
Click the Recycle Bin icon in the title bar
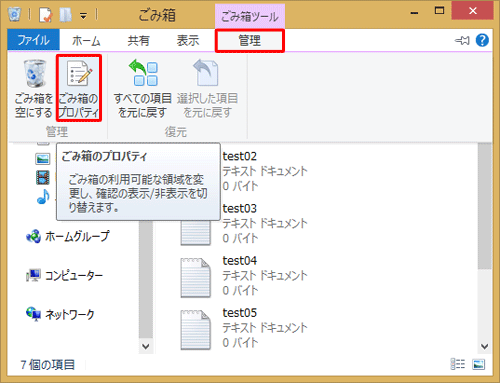click(15, 14)
